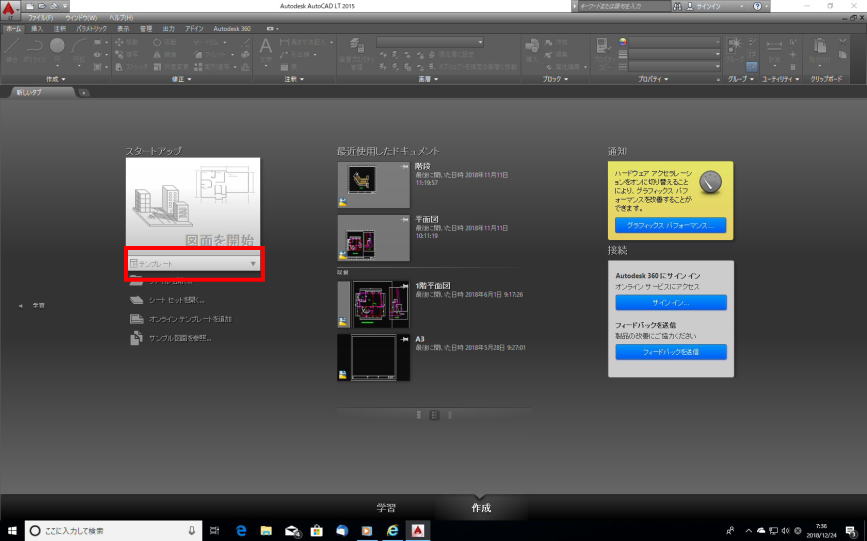The width and height of the screenshot is (867, 541).
Task: Expand the プロパティ panel
Action: (x=653, y=79)
